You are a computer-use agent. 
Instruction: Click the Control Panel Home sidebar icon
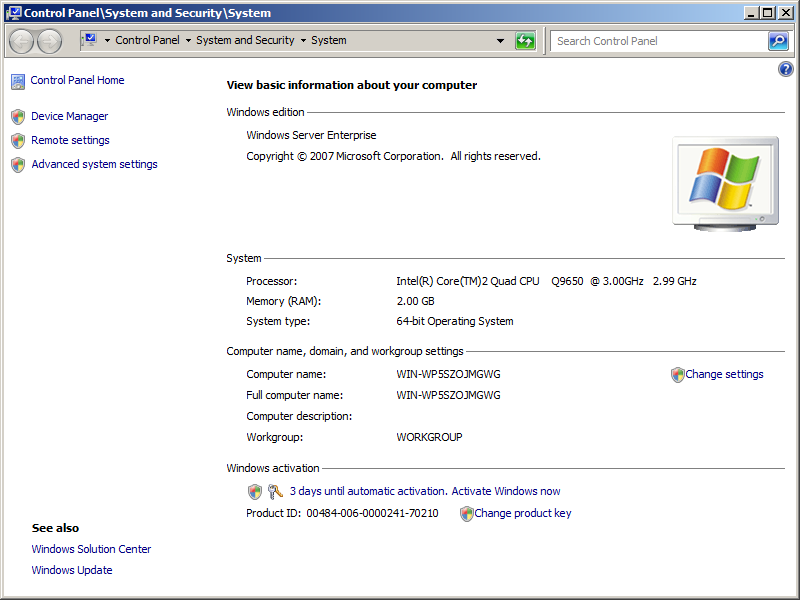click(17, 80)
